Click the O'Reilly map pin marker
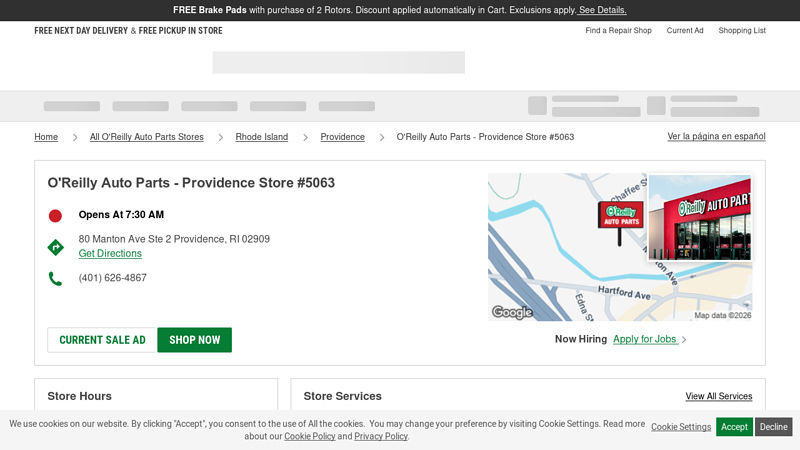 (620, 222)
